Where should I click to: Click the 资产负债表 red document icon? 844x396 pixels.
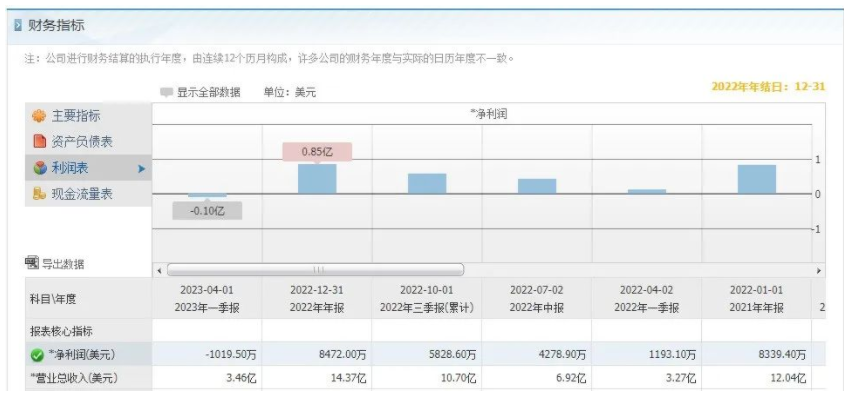tap(39, 142)
